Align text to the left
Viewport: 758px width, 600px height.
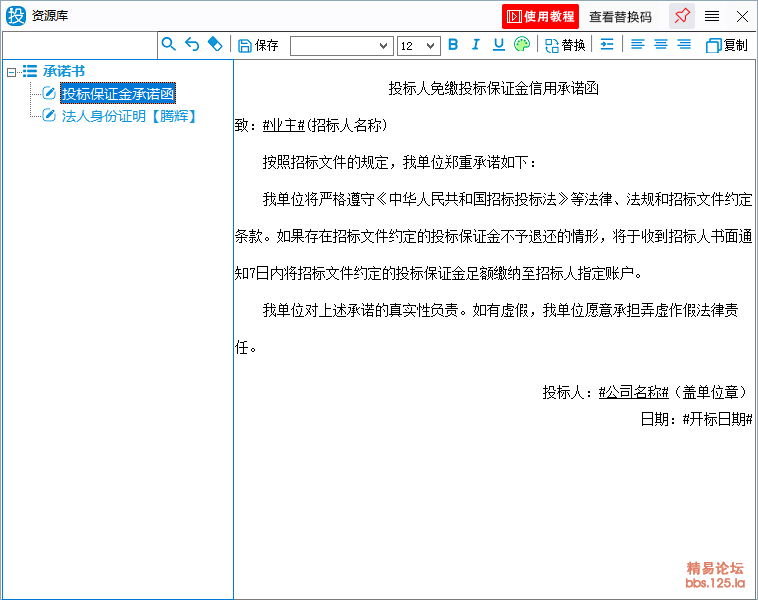(638, 44)
